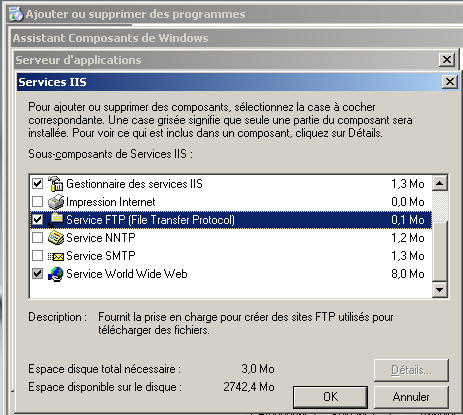Check the Service NNTP checkbox

tap(37, 237)
